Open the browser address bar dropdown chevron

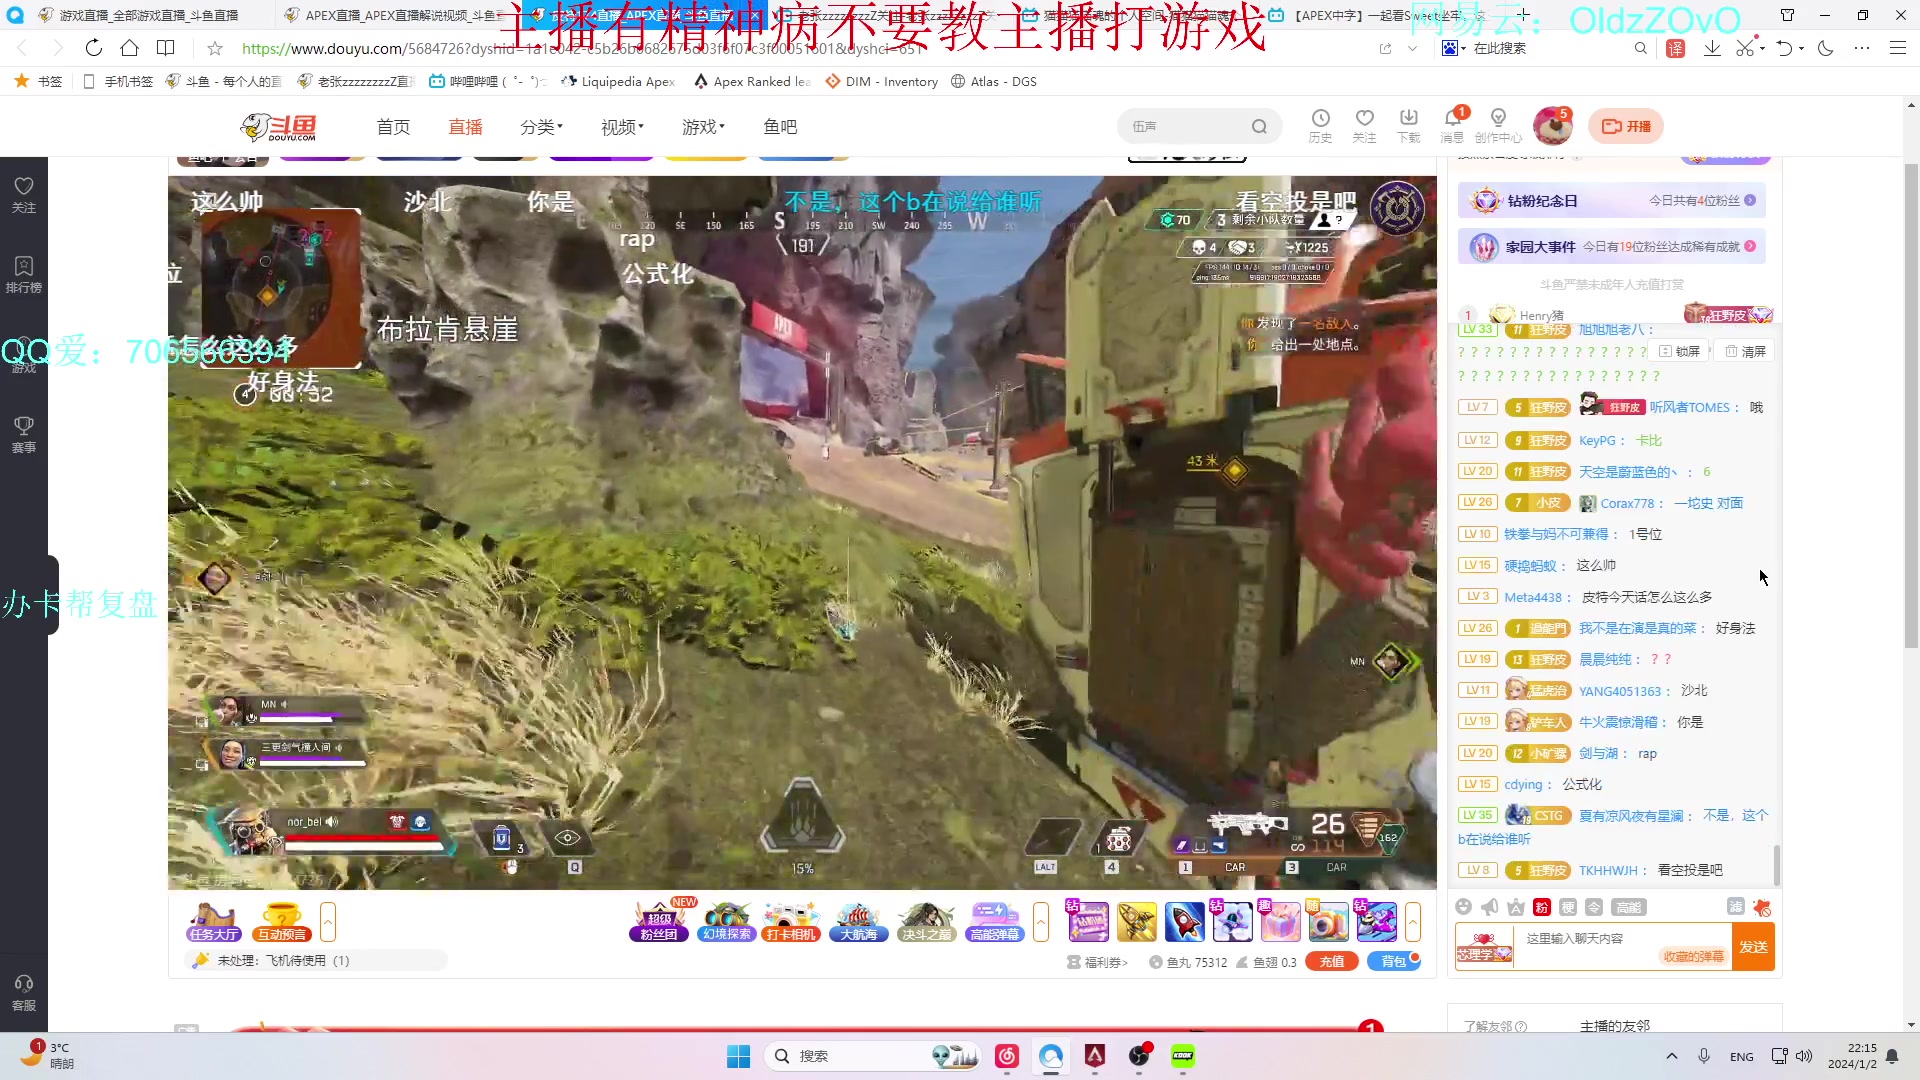tap(1412, 48)
